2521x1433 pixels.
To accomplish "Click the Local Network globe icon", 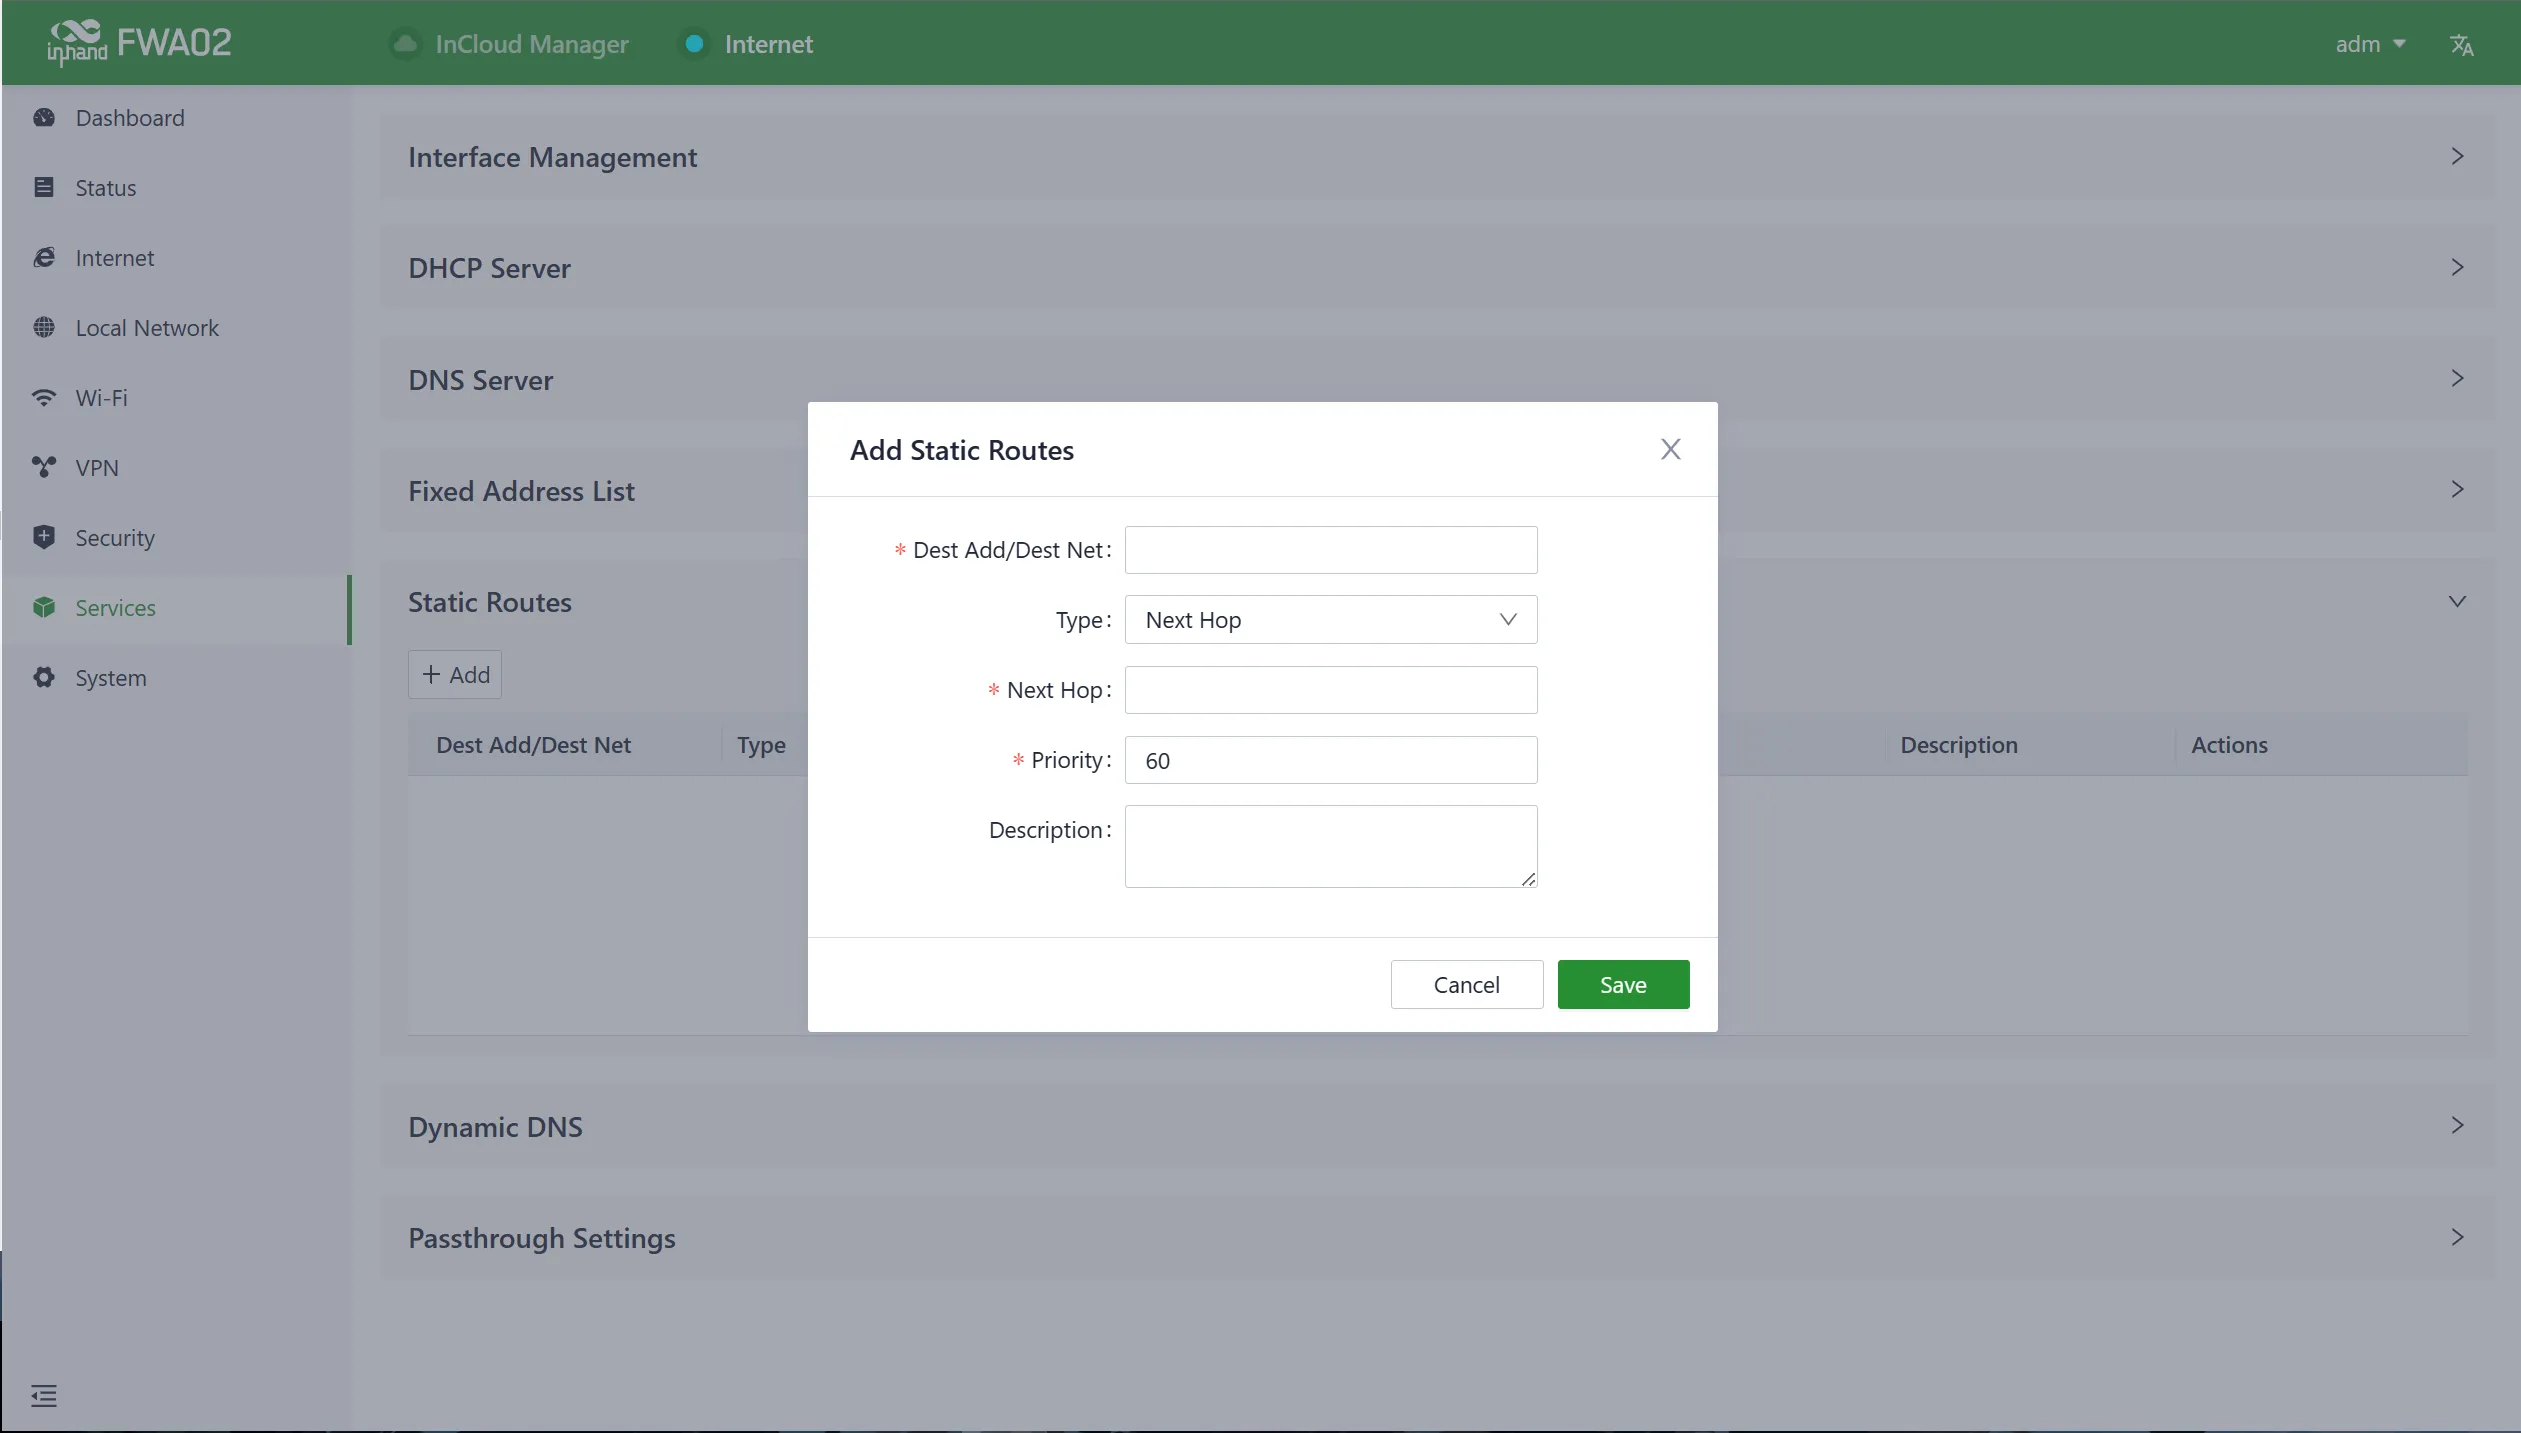I will pos(44,328).
